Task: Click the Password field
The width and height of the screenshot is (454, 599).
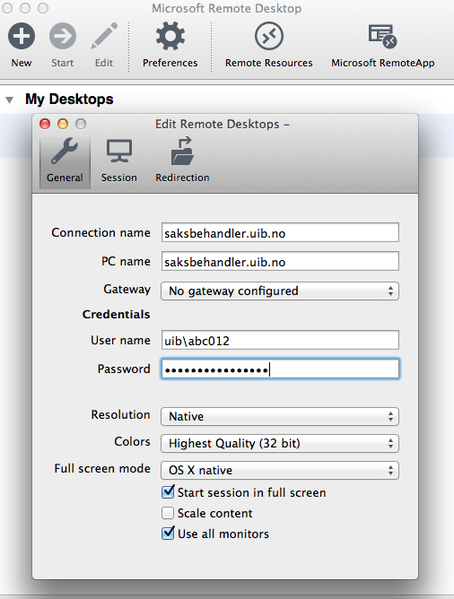Action: point(280,369)
